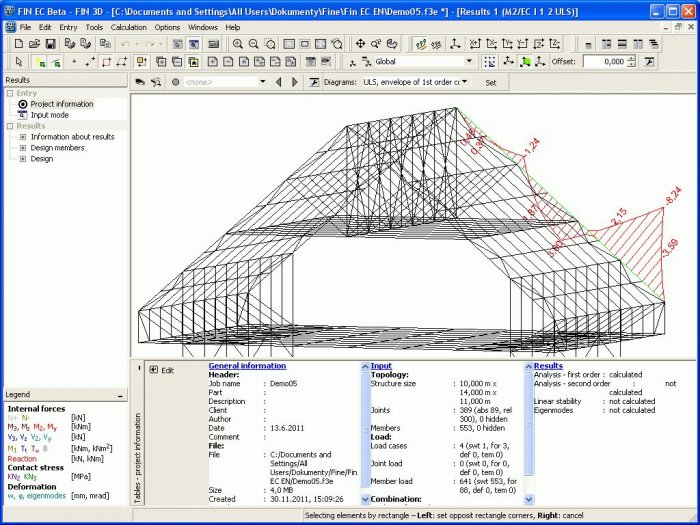The height and width of the screenshot is (525, 700).
Task: Toggle the Edit expander in tables panel
Action: pos(154,370)
